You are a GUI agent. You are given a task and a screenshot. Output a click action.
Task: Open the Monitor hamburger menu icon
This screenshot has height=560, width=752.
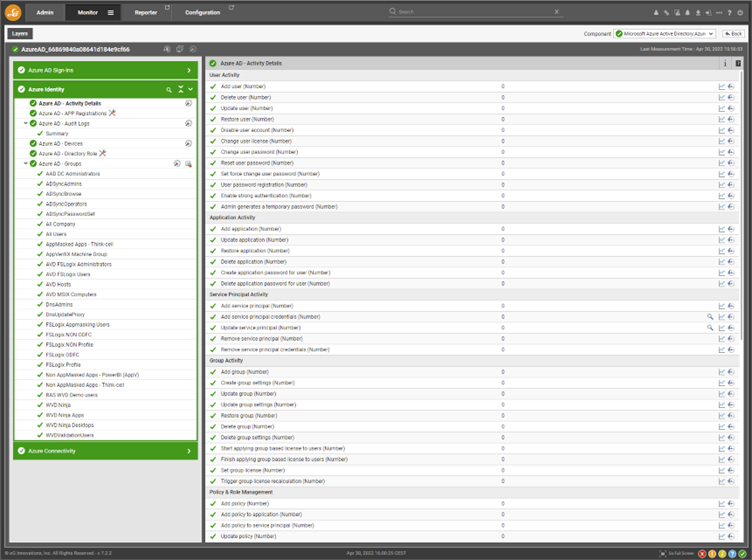(111, 12)
